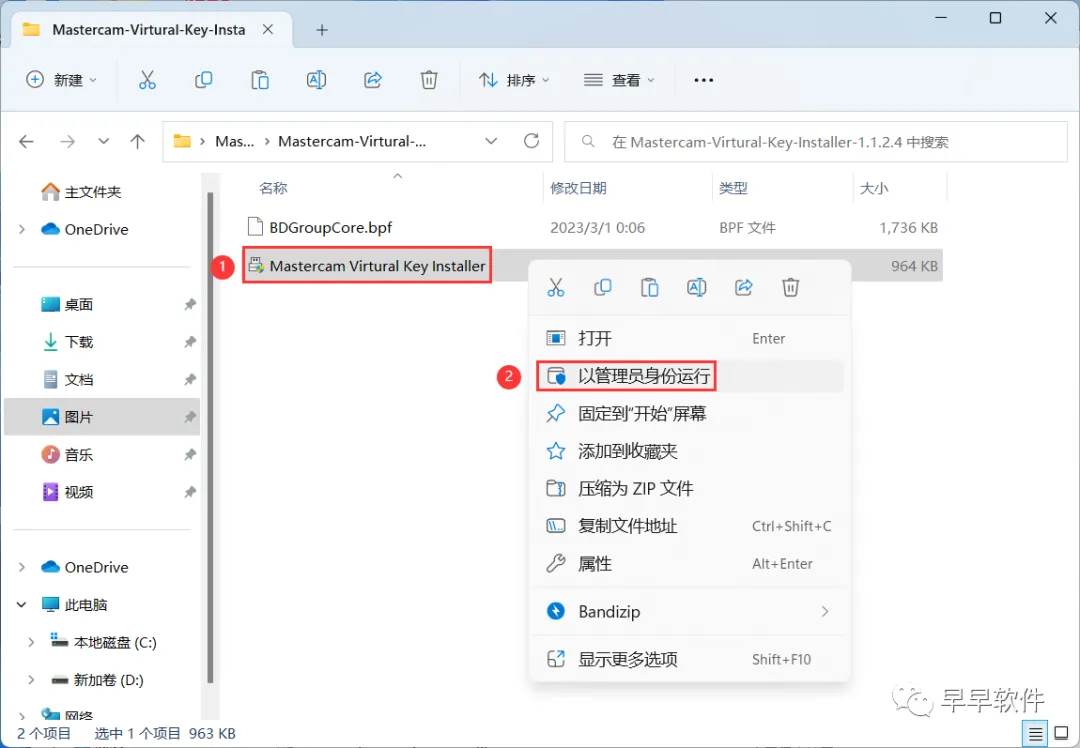Close the Mastercam-Virtural-Key-Insta tab
The height and width of the screenshot is (748, 1080).
pos(268,30)
